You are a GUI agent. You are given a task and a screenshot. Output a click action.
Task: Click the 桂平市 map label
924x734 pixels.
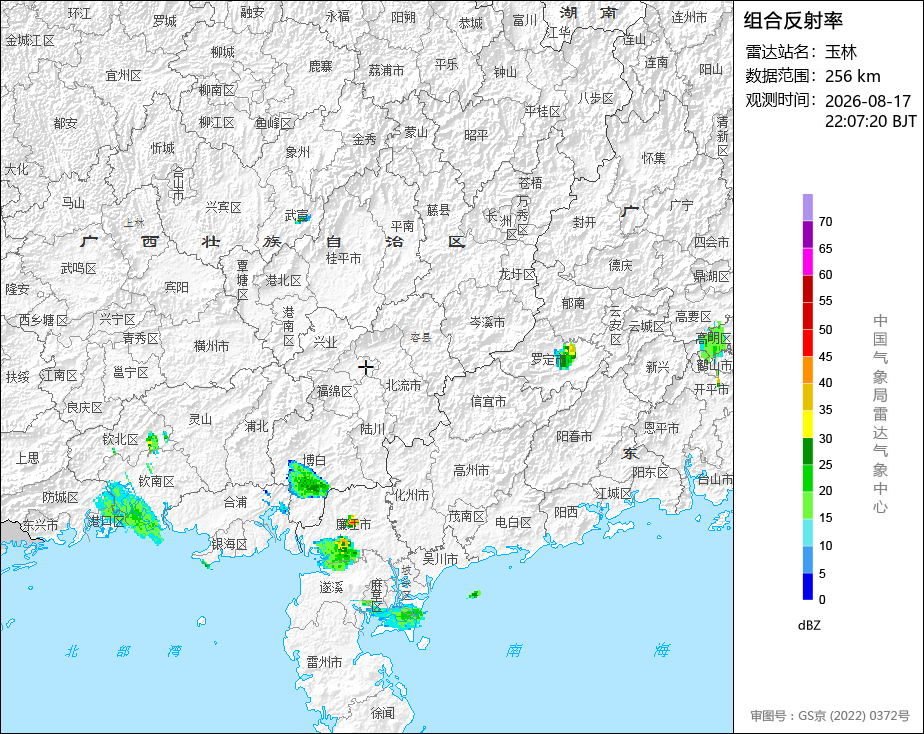pyautogui.click(x=344, y=258)
